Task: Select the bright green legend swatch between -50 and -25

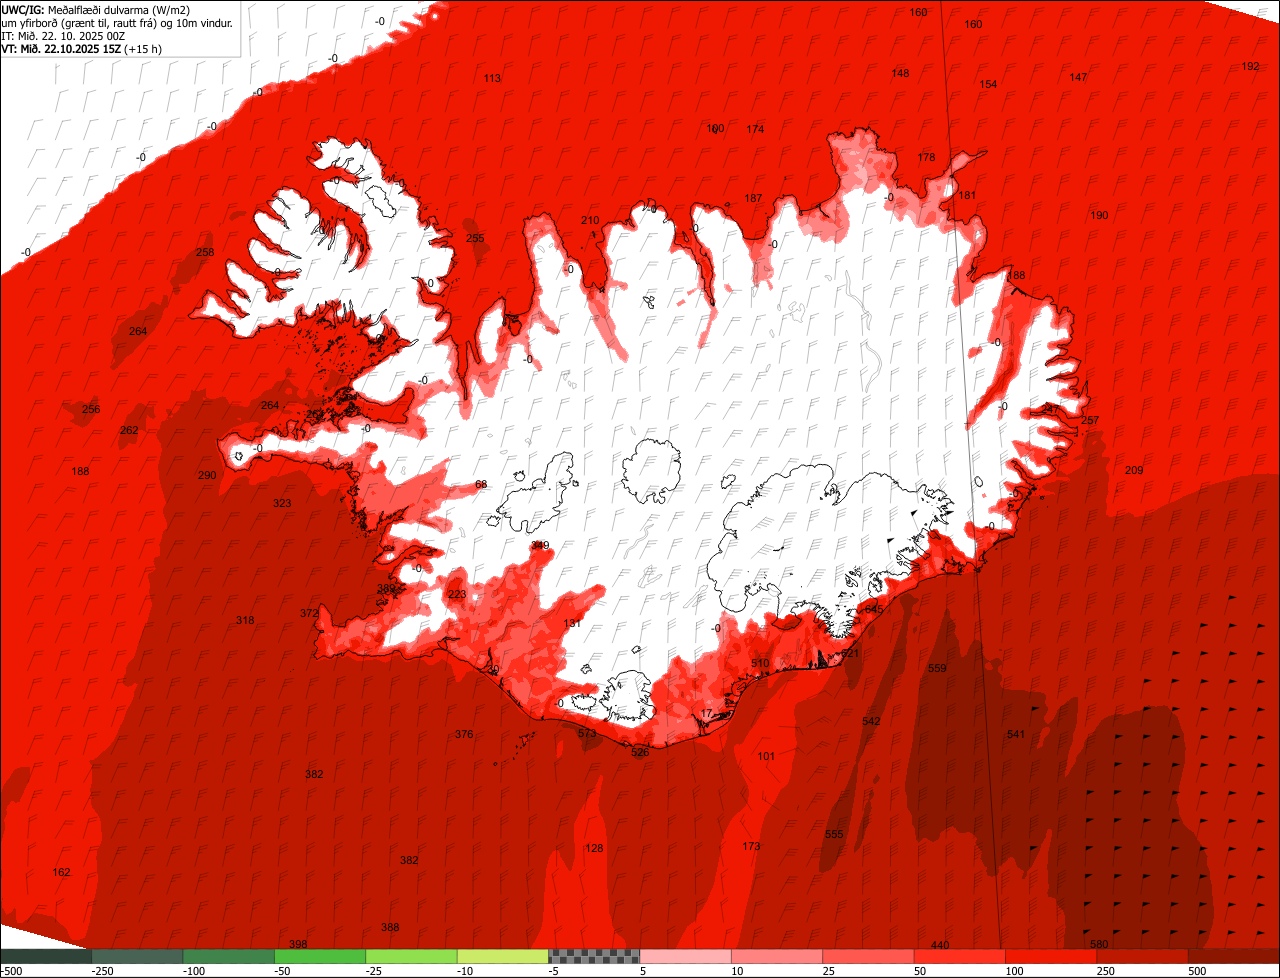Action: coord(320,956)
